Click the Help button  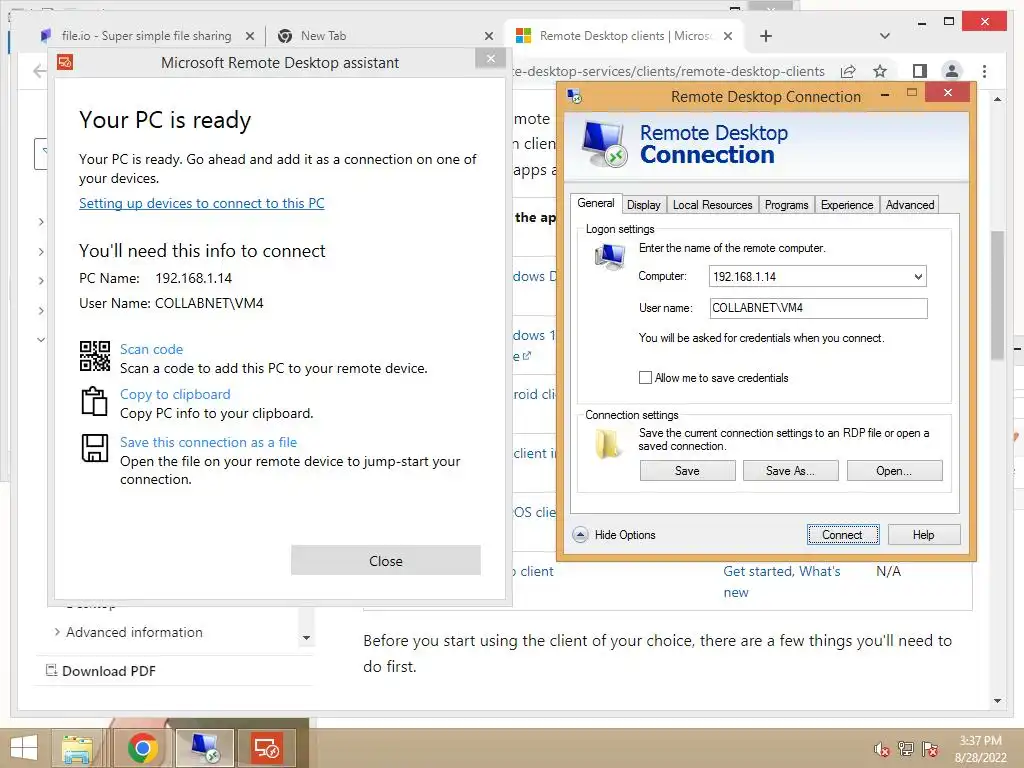(923, 535)
